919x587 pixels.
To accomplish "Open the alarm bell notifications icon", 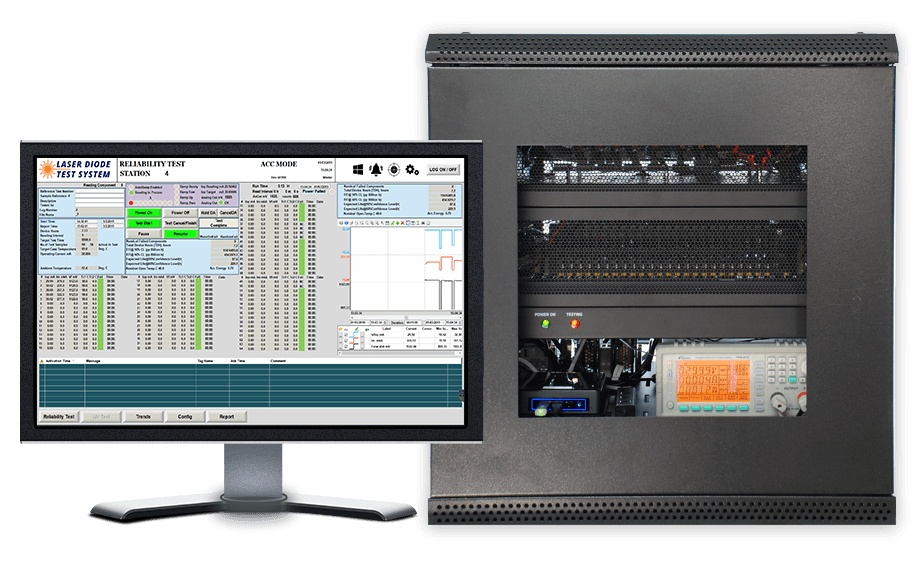I will 377,170.
